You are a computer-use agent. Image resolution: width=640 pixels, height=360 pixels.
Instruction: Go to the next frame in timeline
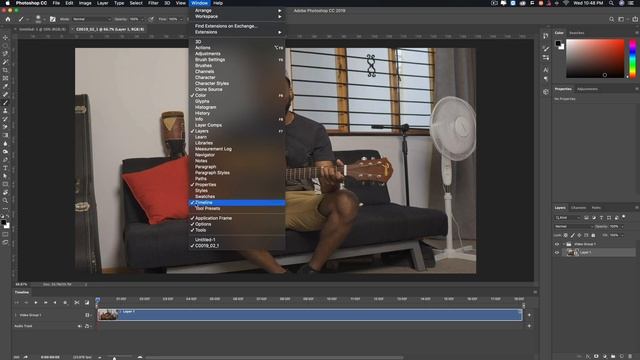point(46,303)
